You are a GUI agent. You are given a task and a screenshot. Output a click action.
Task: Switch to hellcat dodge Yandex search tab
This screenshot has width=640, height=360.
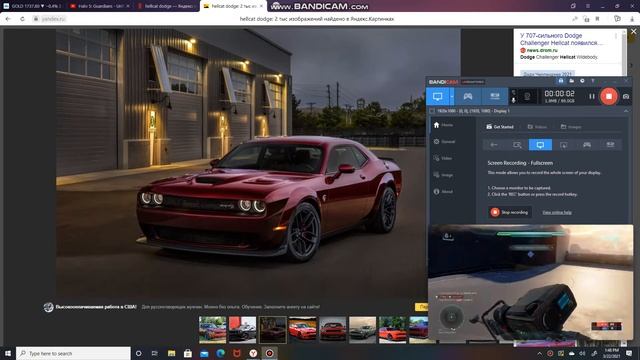pos(166,6)
